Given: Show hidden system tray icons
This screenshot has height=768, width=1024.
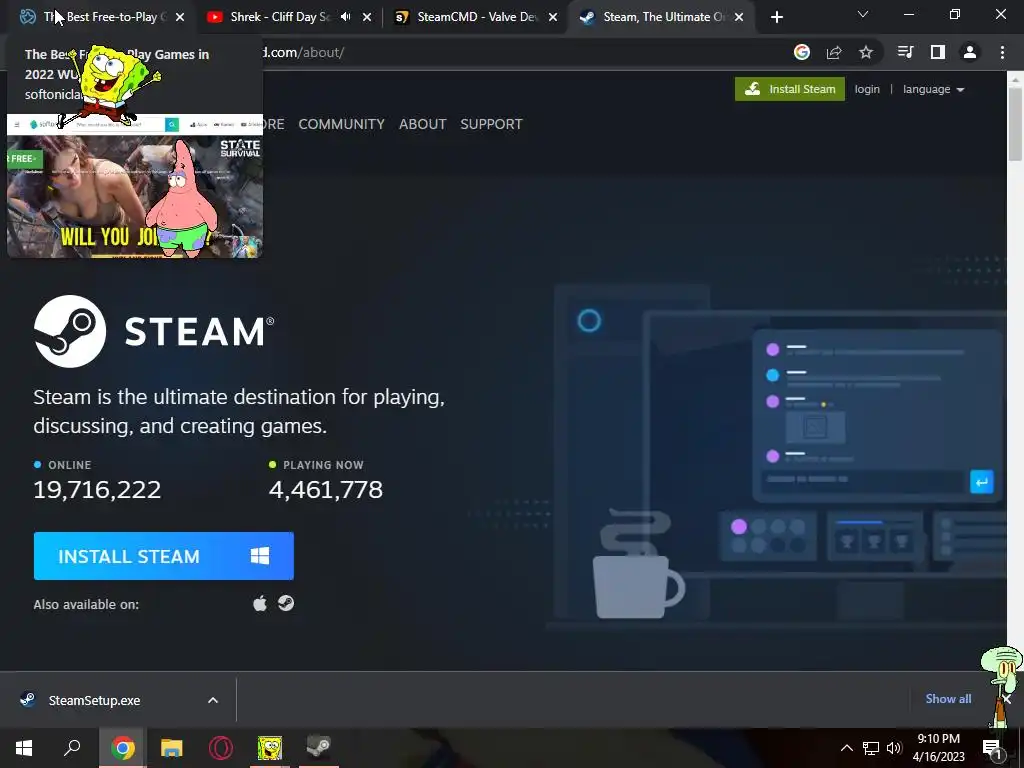Looking at the screenshot, I should coord(846,748).
